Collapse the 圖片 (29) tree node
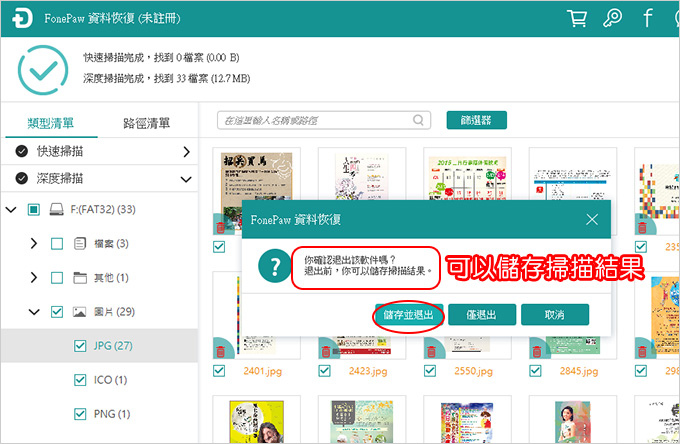680x444 pixels. pyautogui.click(x=34, y=312)
